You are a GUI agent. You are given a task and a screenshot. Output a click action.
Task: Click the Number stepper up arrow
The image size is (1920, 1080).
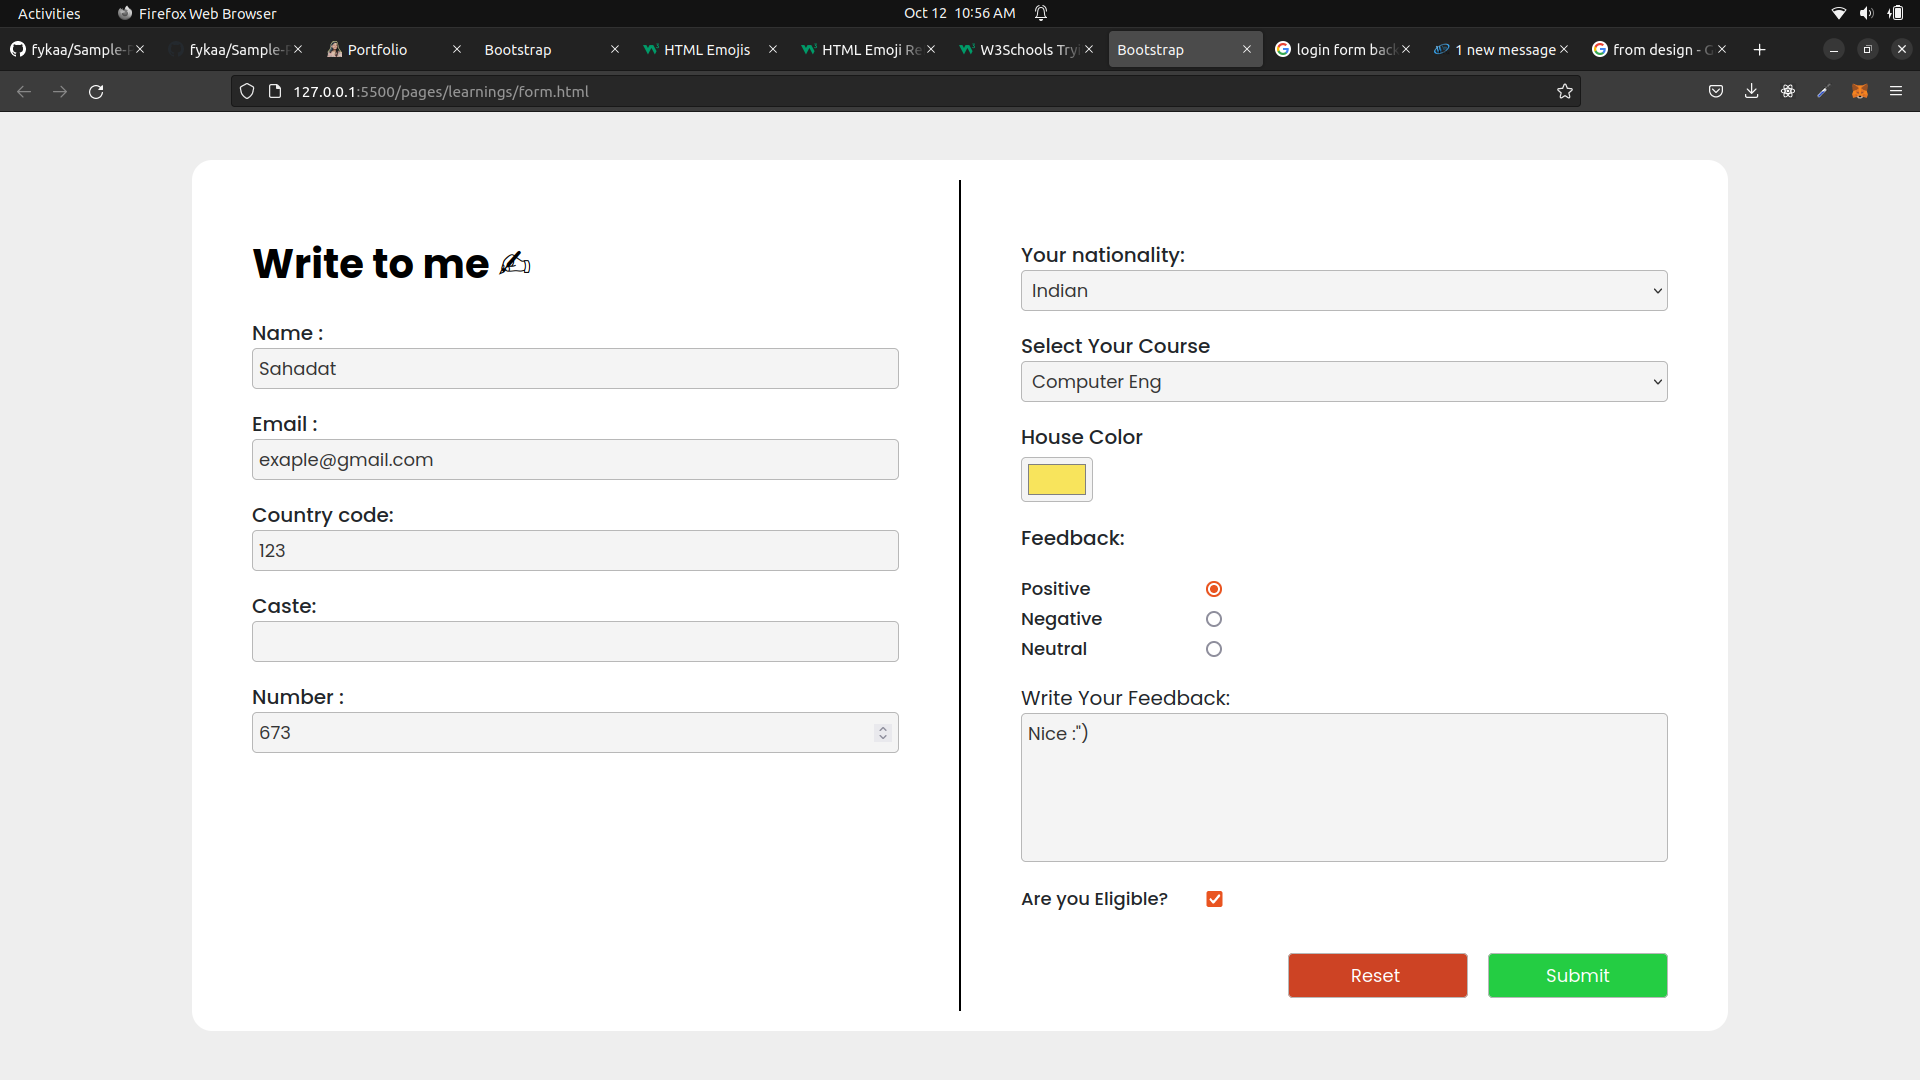[881, 727]
